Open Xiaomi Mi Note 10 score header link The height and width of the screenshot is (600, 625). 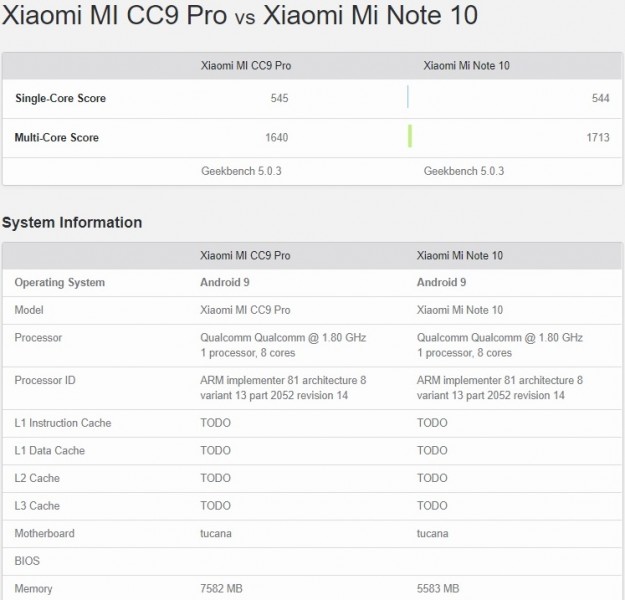tap(466, 66)
